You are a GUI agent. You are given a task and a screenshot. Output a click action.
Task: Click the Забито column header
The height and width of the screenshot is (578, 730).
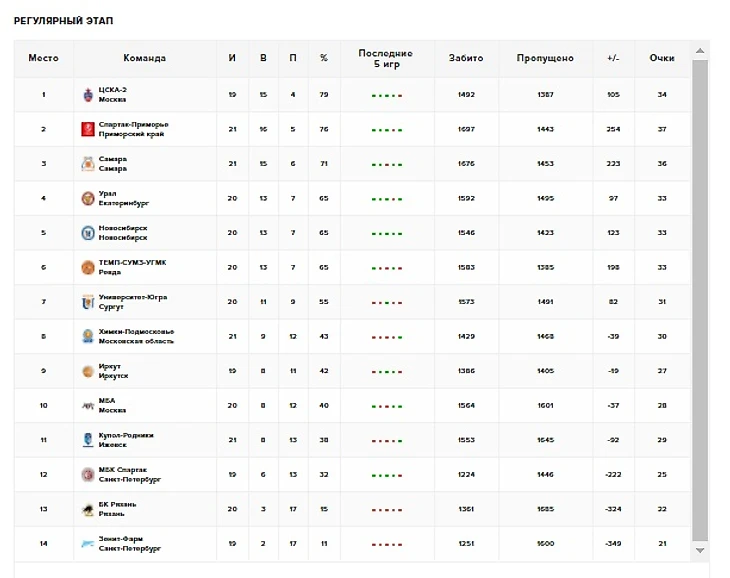tap(465, 58)
